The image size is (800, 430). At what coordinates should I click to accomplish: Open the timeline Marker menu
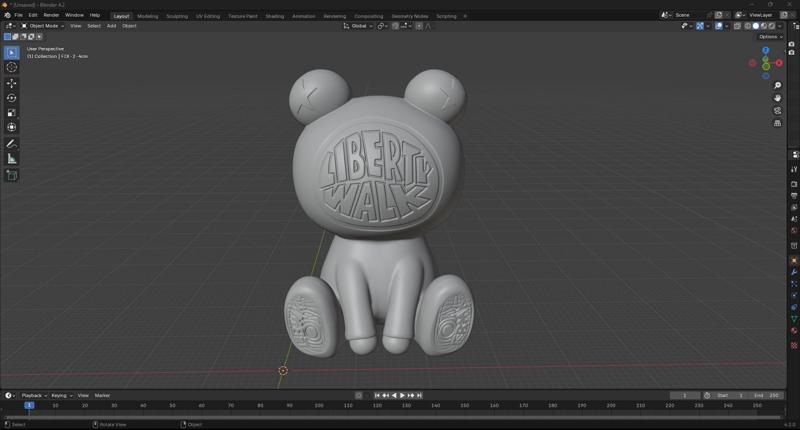tap(102, 395)
